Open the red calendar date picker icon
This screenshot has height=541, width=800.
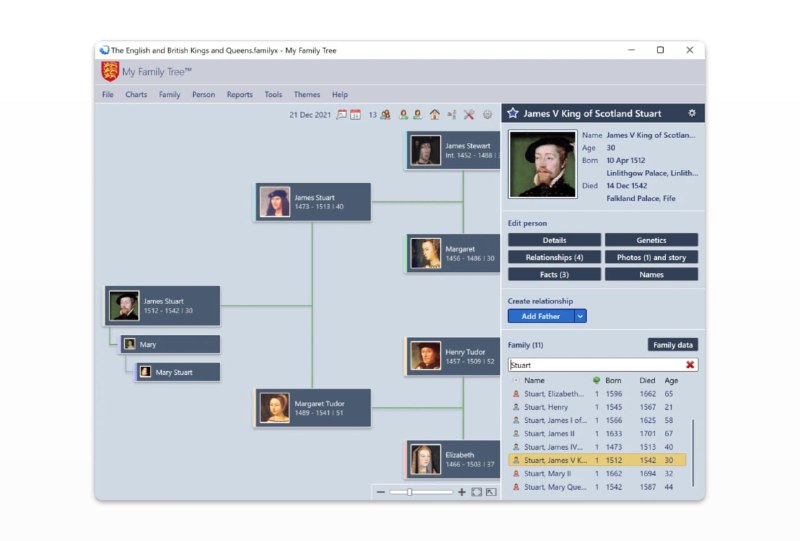[x=356, y=115]
